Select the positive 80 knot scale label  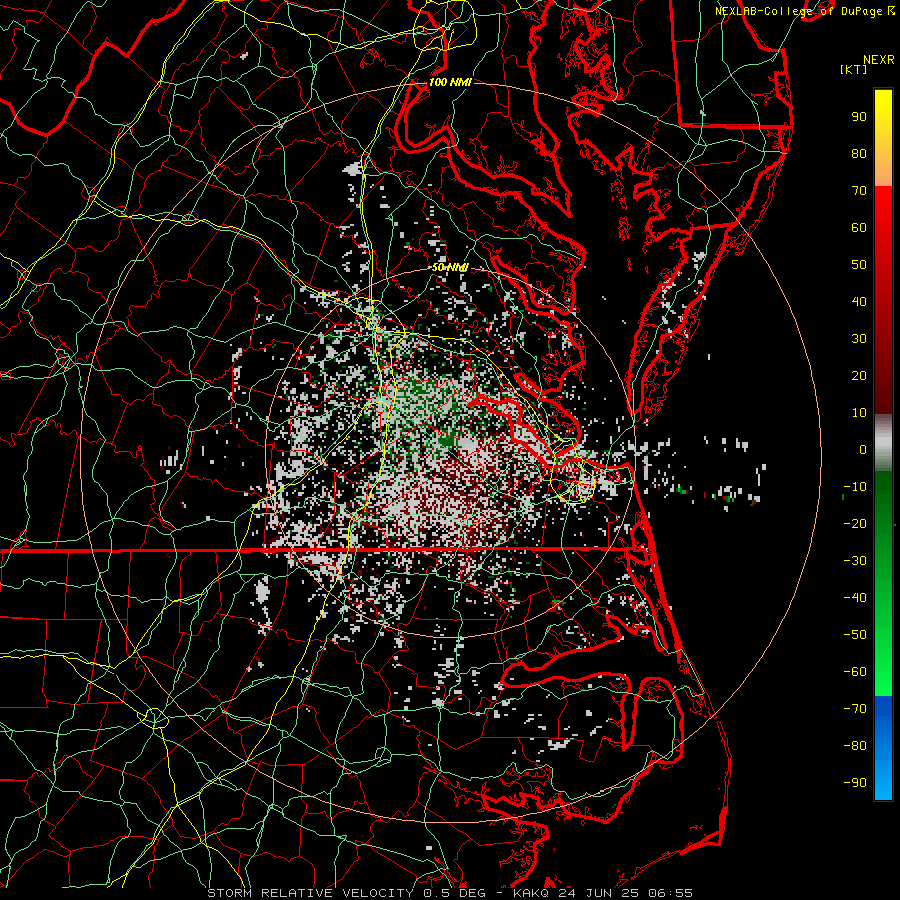click(x=859, y=153)
